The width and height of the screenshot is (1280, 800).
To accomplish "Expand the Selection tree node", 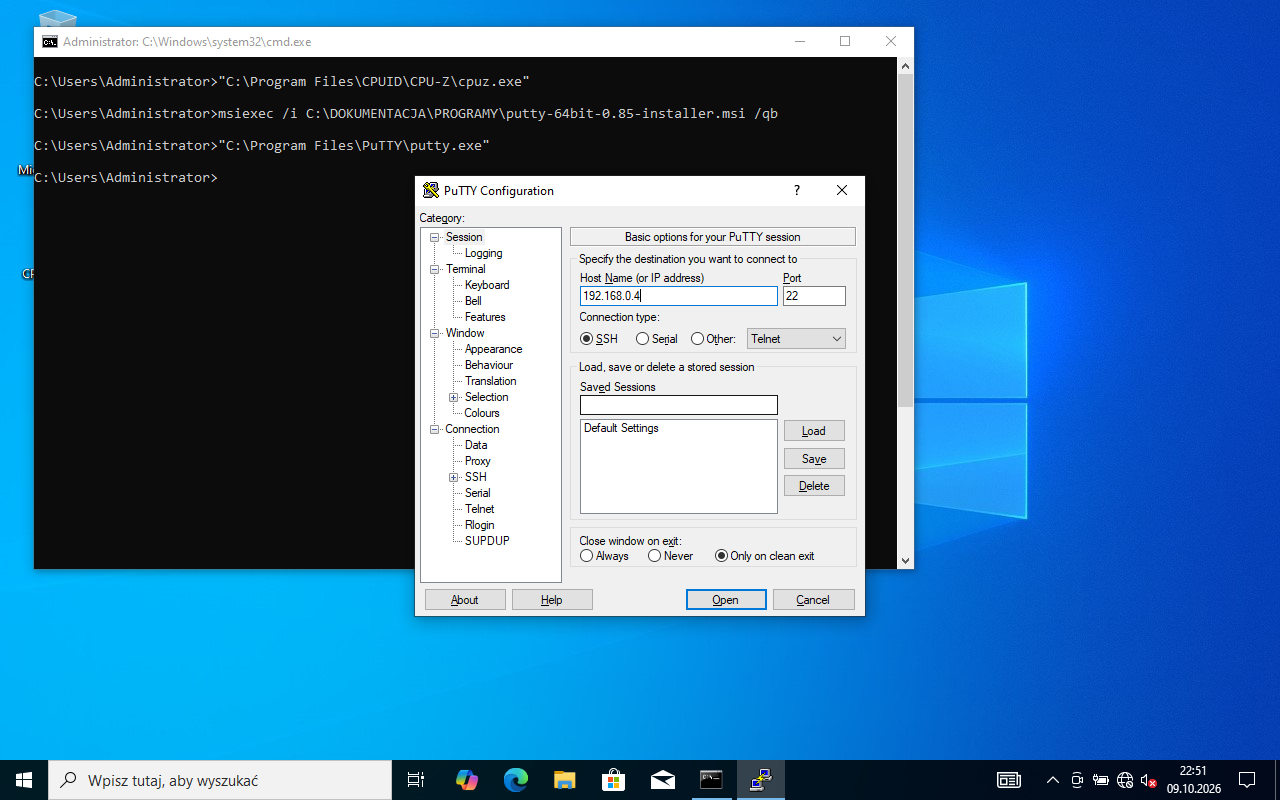I will coord(453,397).
